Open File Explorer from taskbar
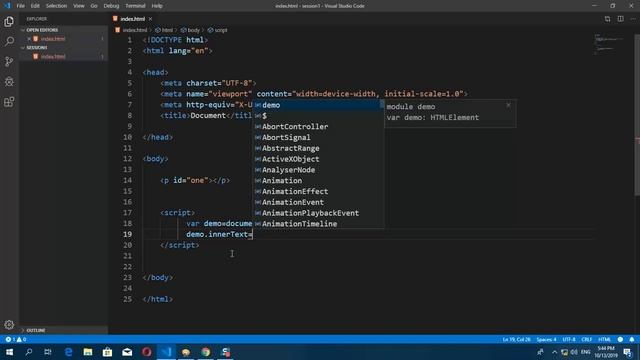Image resolution: width=640 pixels, height=360 pixels. tap(88, 352)
